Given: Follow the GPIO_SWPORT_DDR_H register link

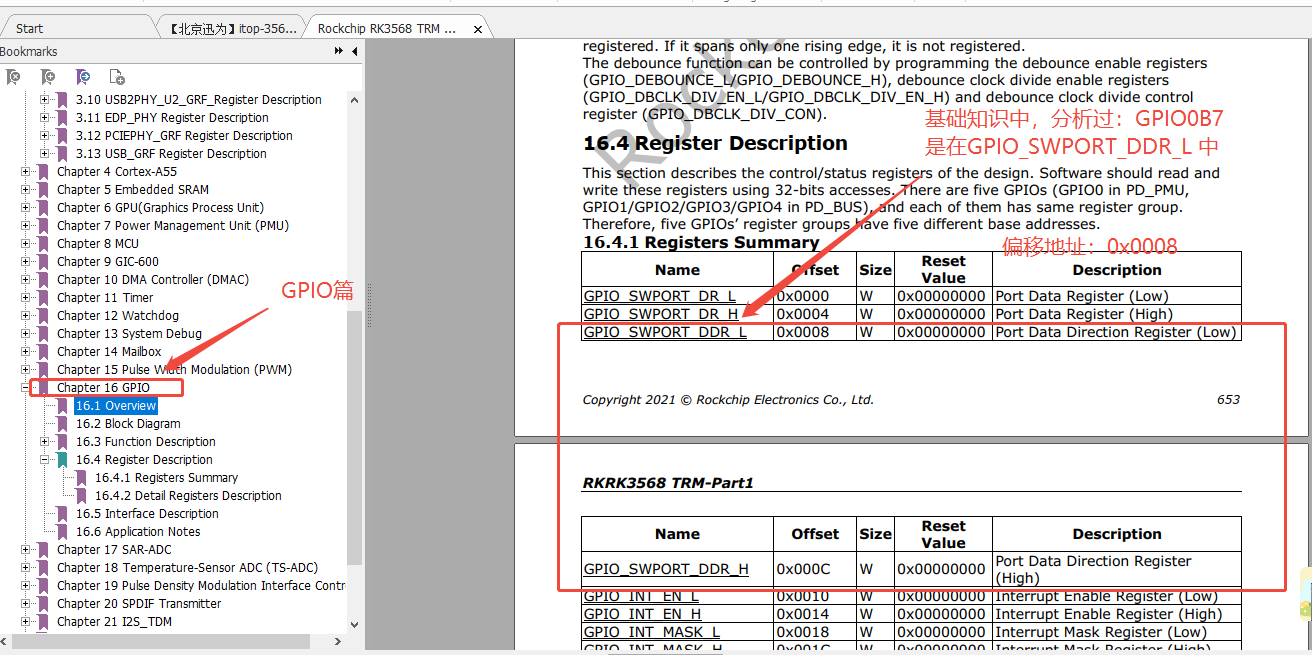Looking at the screenshot, I should coord(666,569).
